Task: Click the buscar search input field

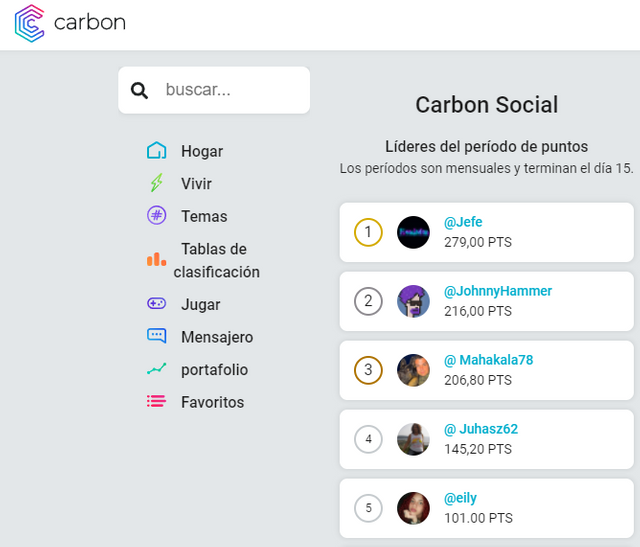Action: (x=214, y=90)
